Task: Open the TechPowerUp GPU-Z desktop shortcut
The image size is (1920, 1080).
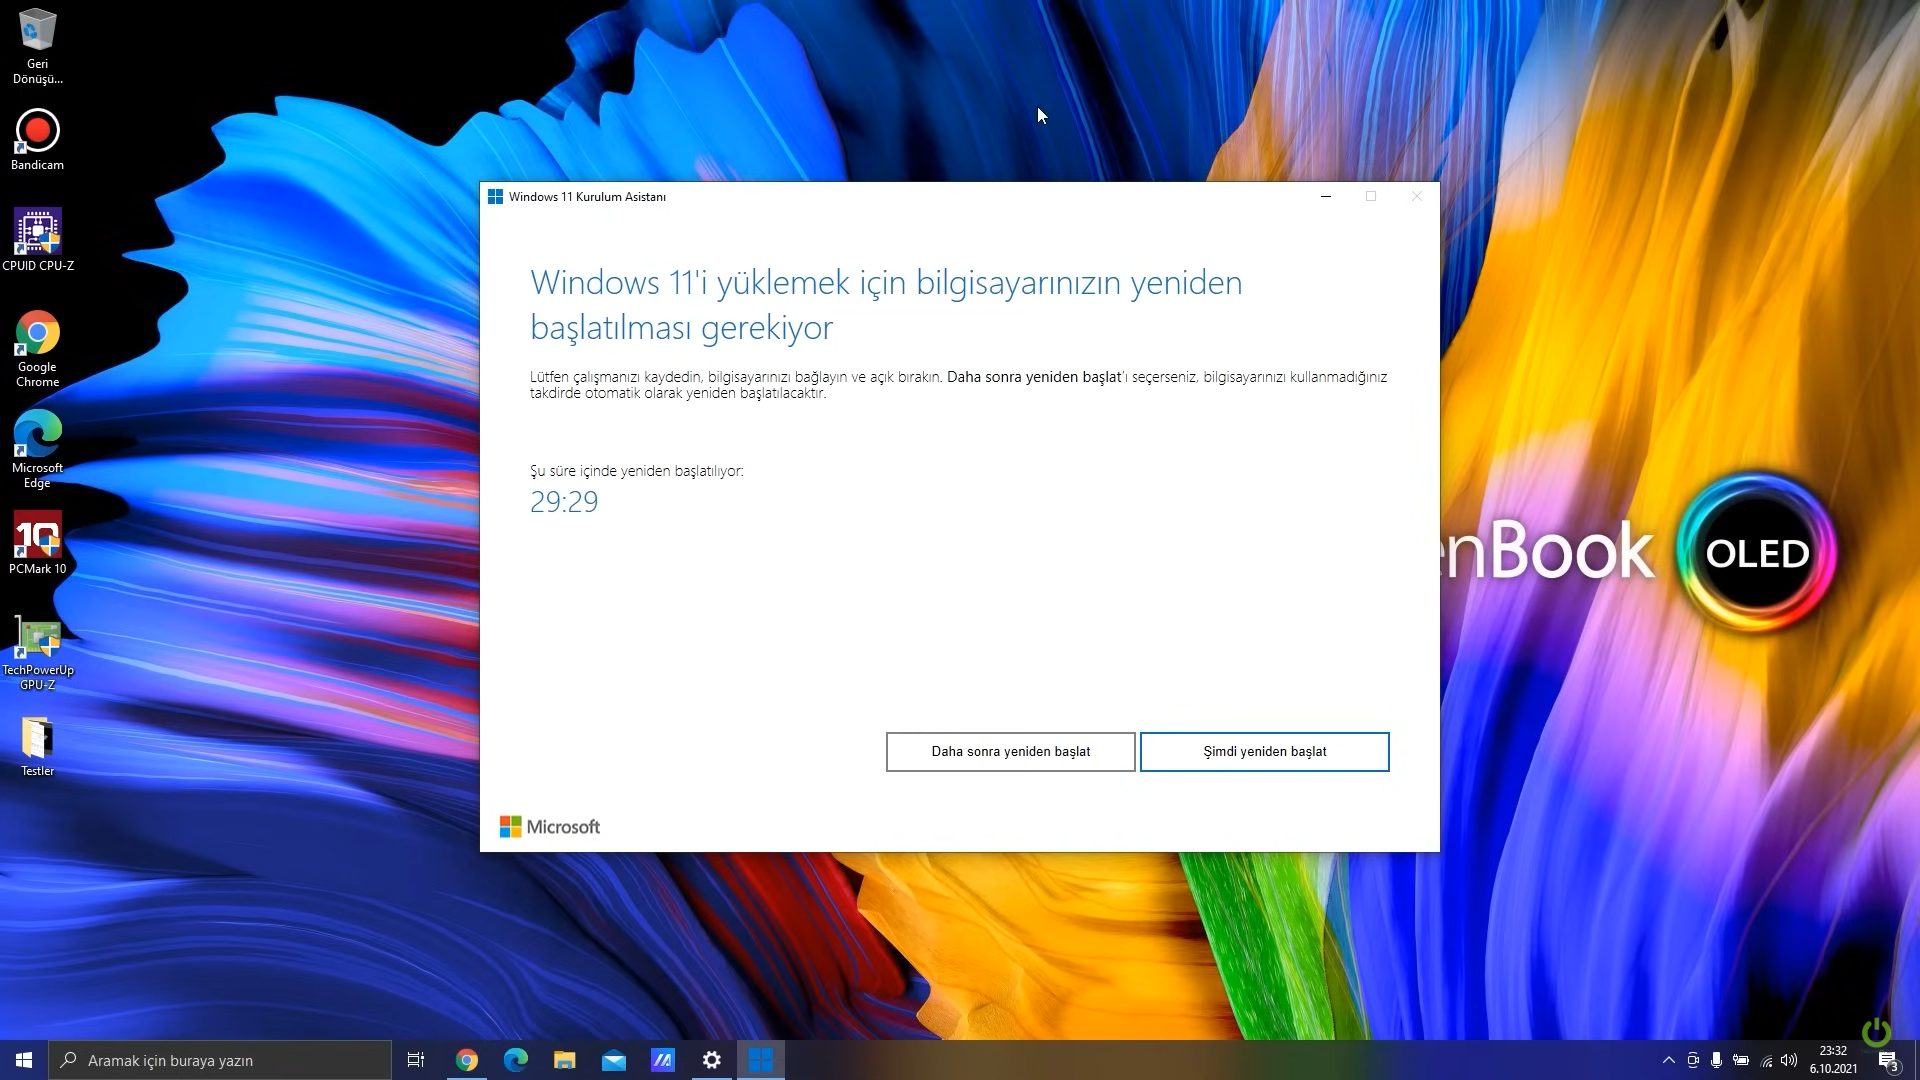Action: pos(37,638)
